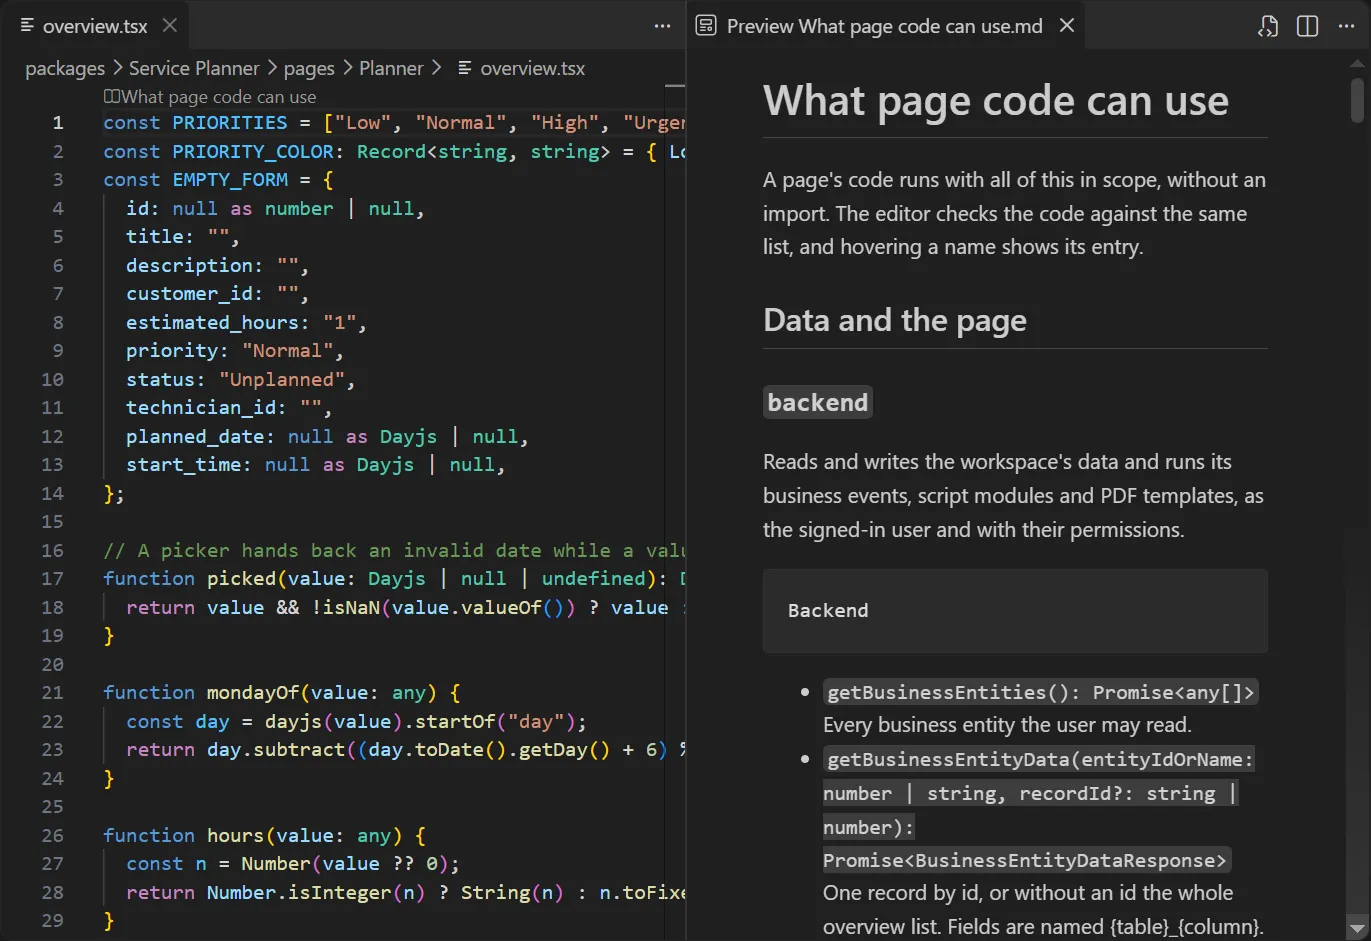Click the file icon in the overview.tsx breadcrumb
The height and width of the screenshot is (941, 1371).
pos(465,68)
